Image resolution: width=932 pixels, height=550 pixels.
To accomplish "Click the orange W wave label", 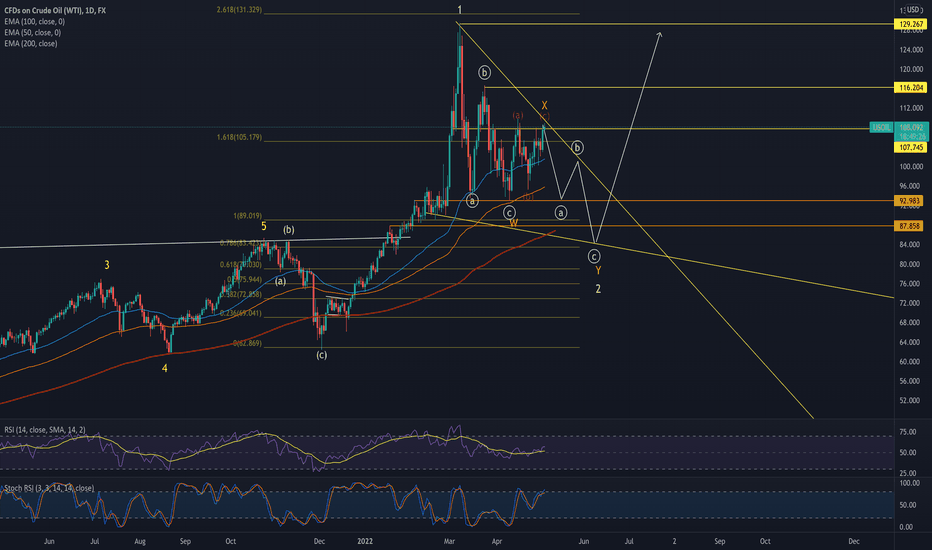I will (x=514, y=223).
